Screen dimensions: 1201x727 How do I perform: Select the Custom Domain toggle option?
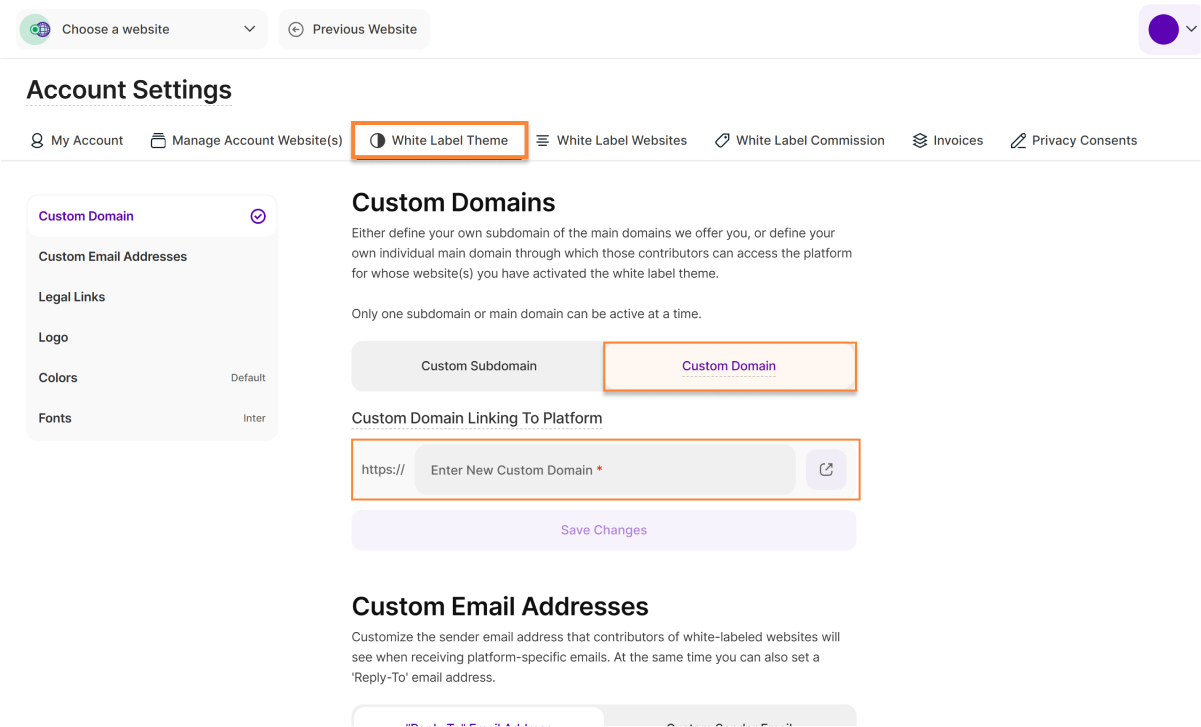(x=729, y=366)
